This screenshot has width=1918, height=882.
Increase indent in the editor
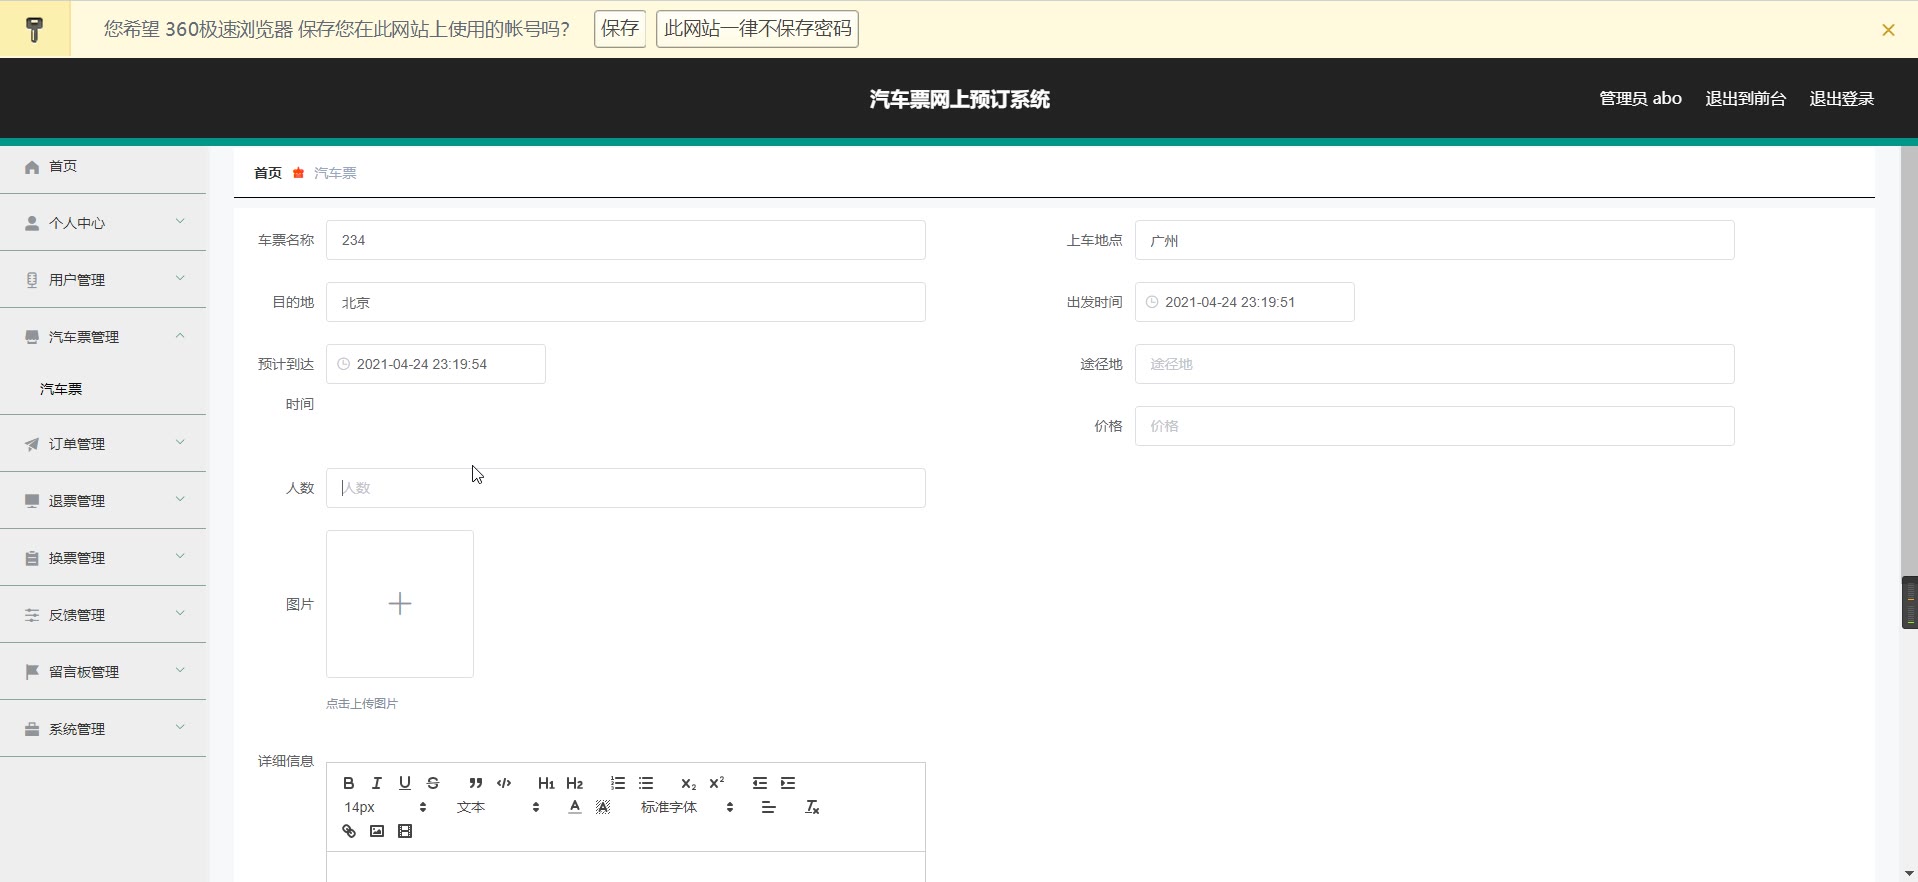point(788,783)
